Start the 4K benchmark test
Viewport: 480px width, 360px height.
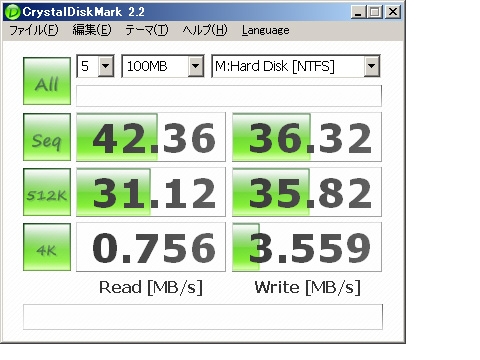[47, 247]
